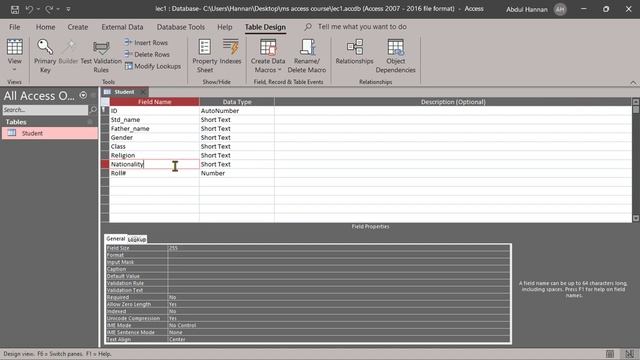Click the Std_name field name cell
Viewport: 640px width, 360px height.
point(154,120)
